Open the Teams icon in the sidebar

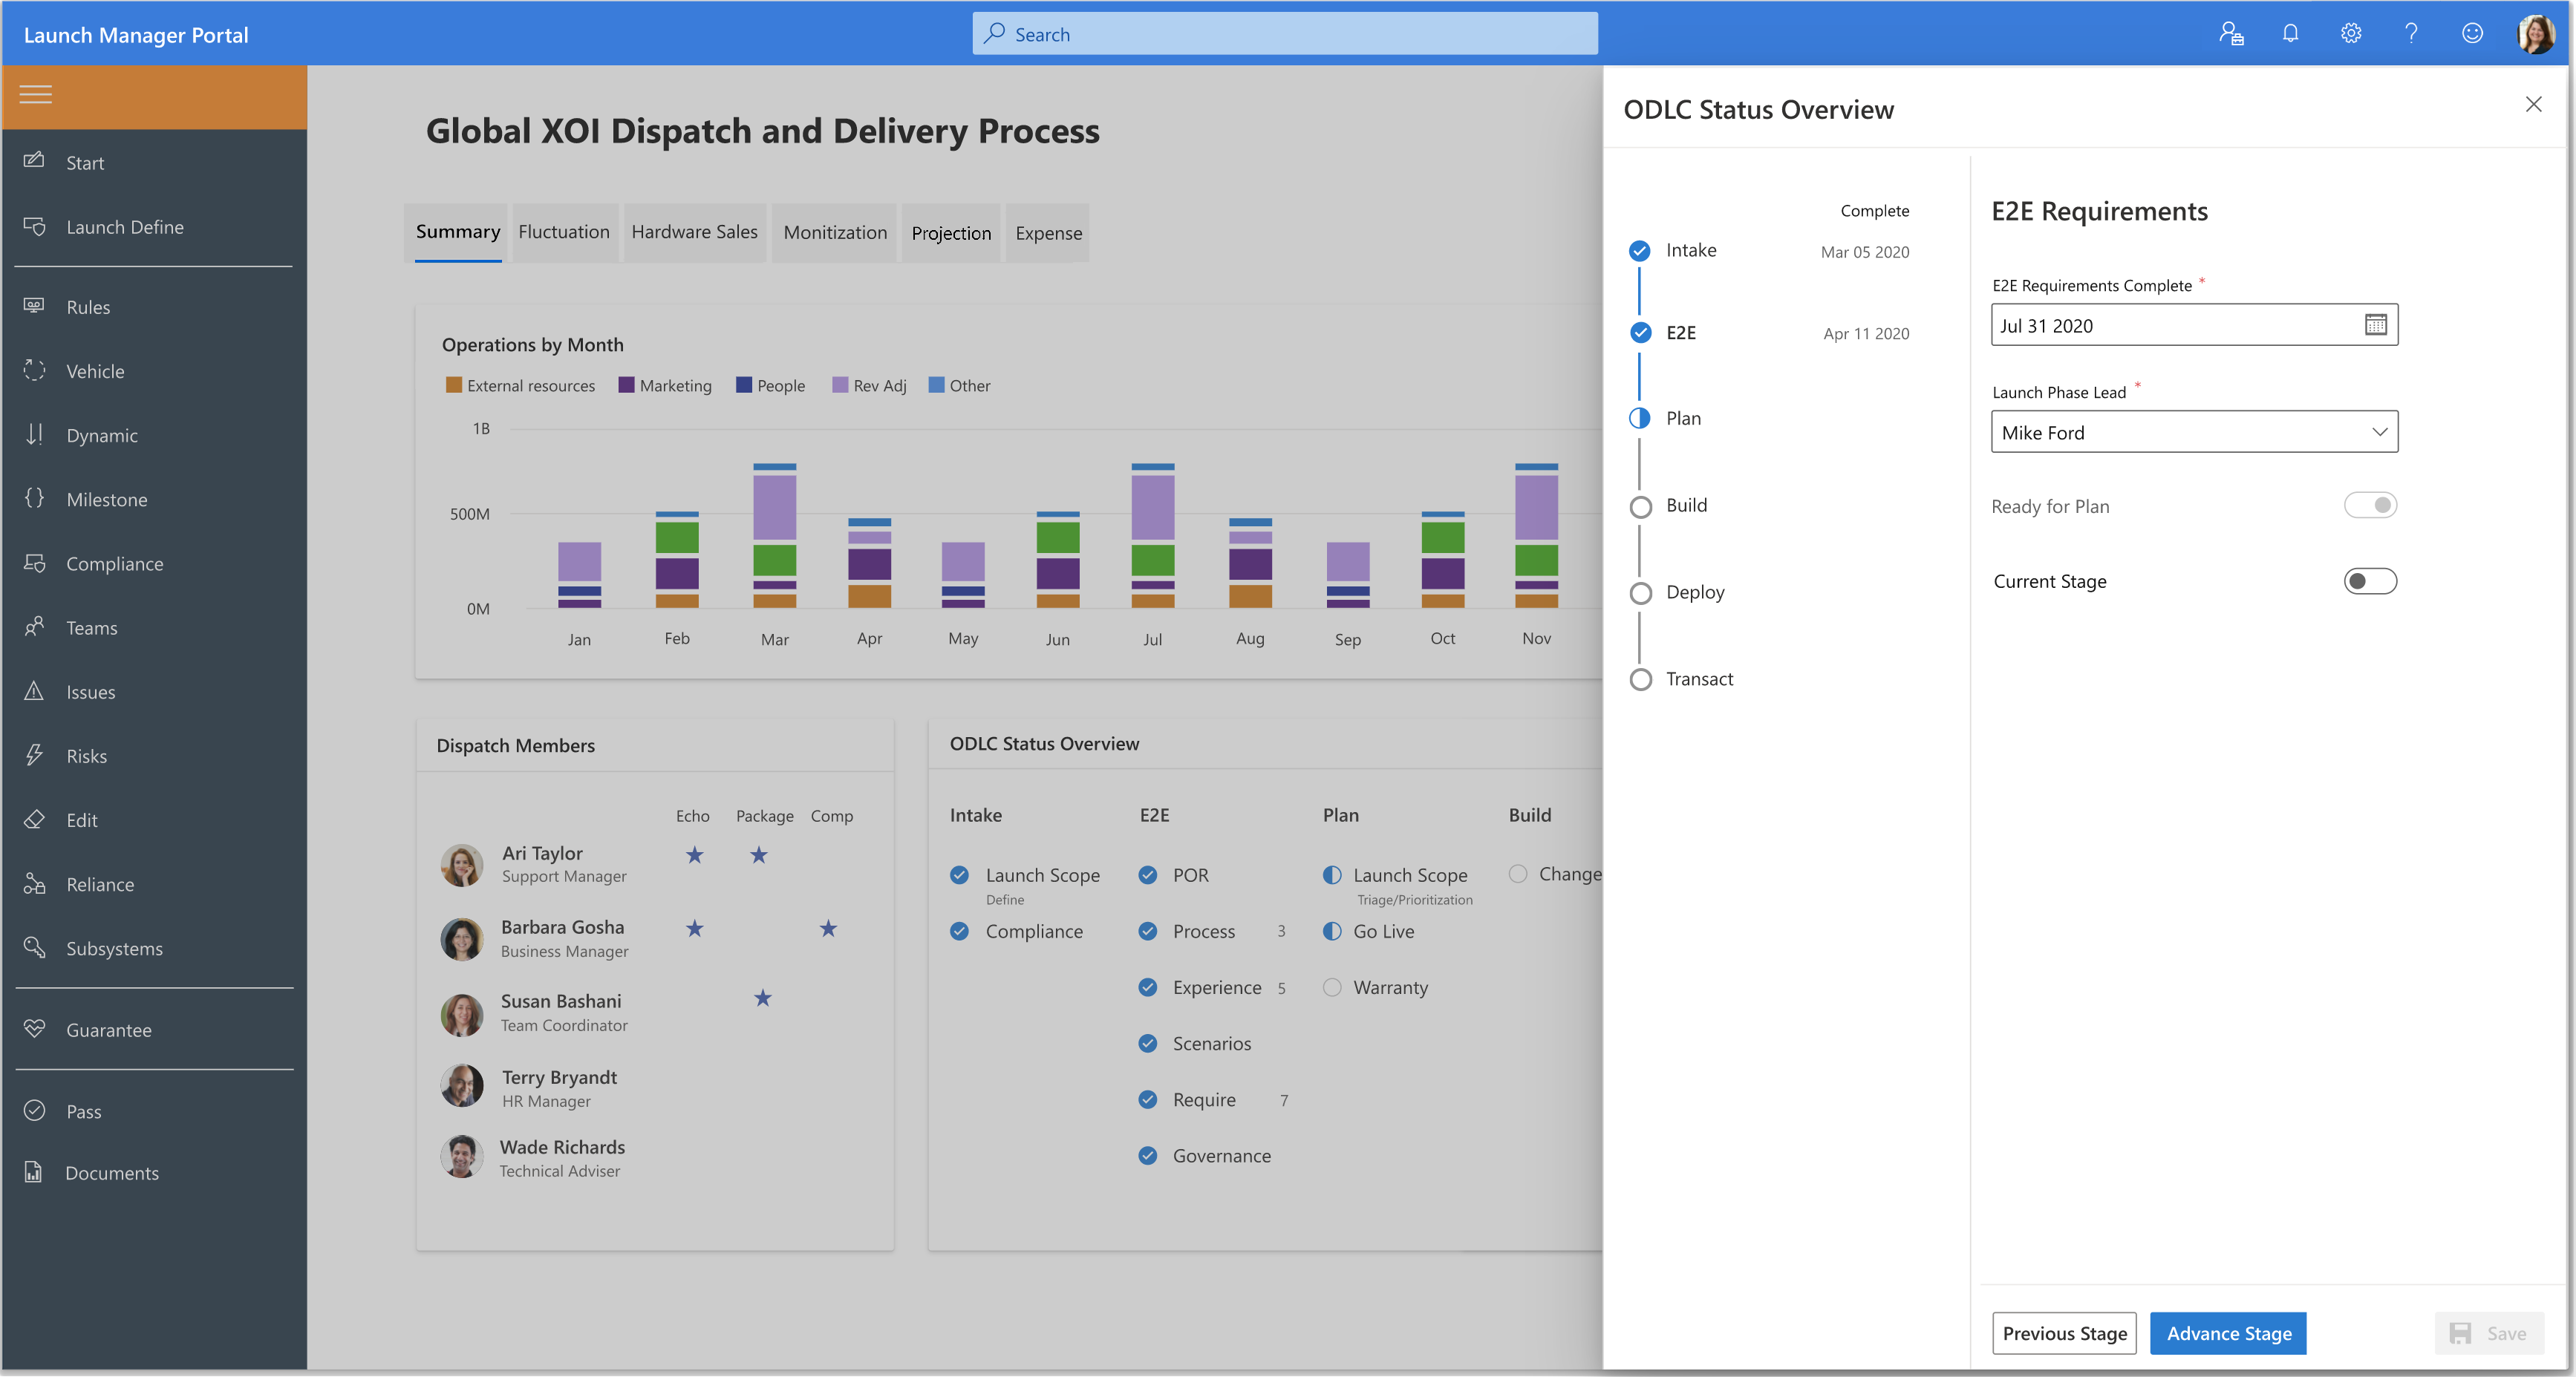[x=34, y=626]
